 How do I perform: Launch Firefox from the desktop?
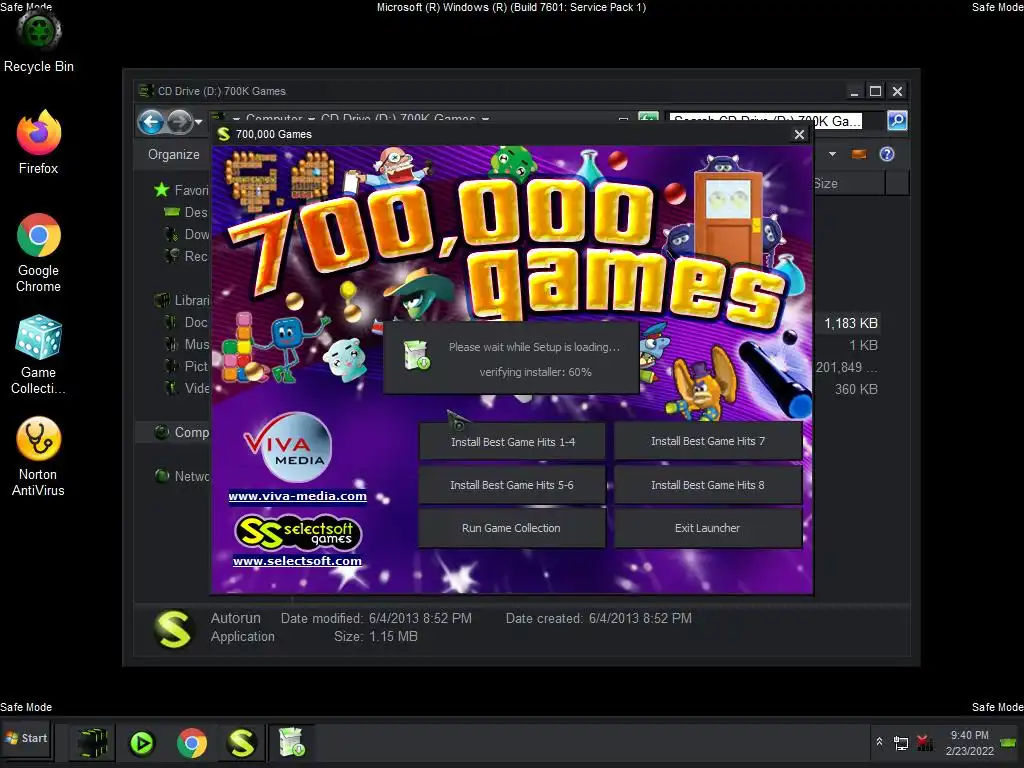coord(39,142)
